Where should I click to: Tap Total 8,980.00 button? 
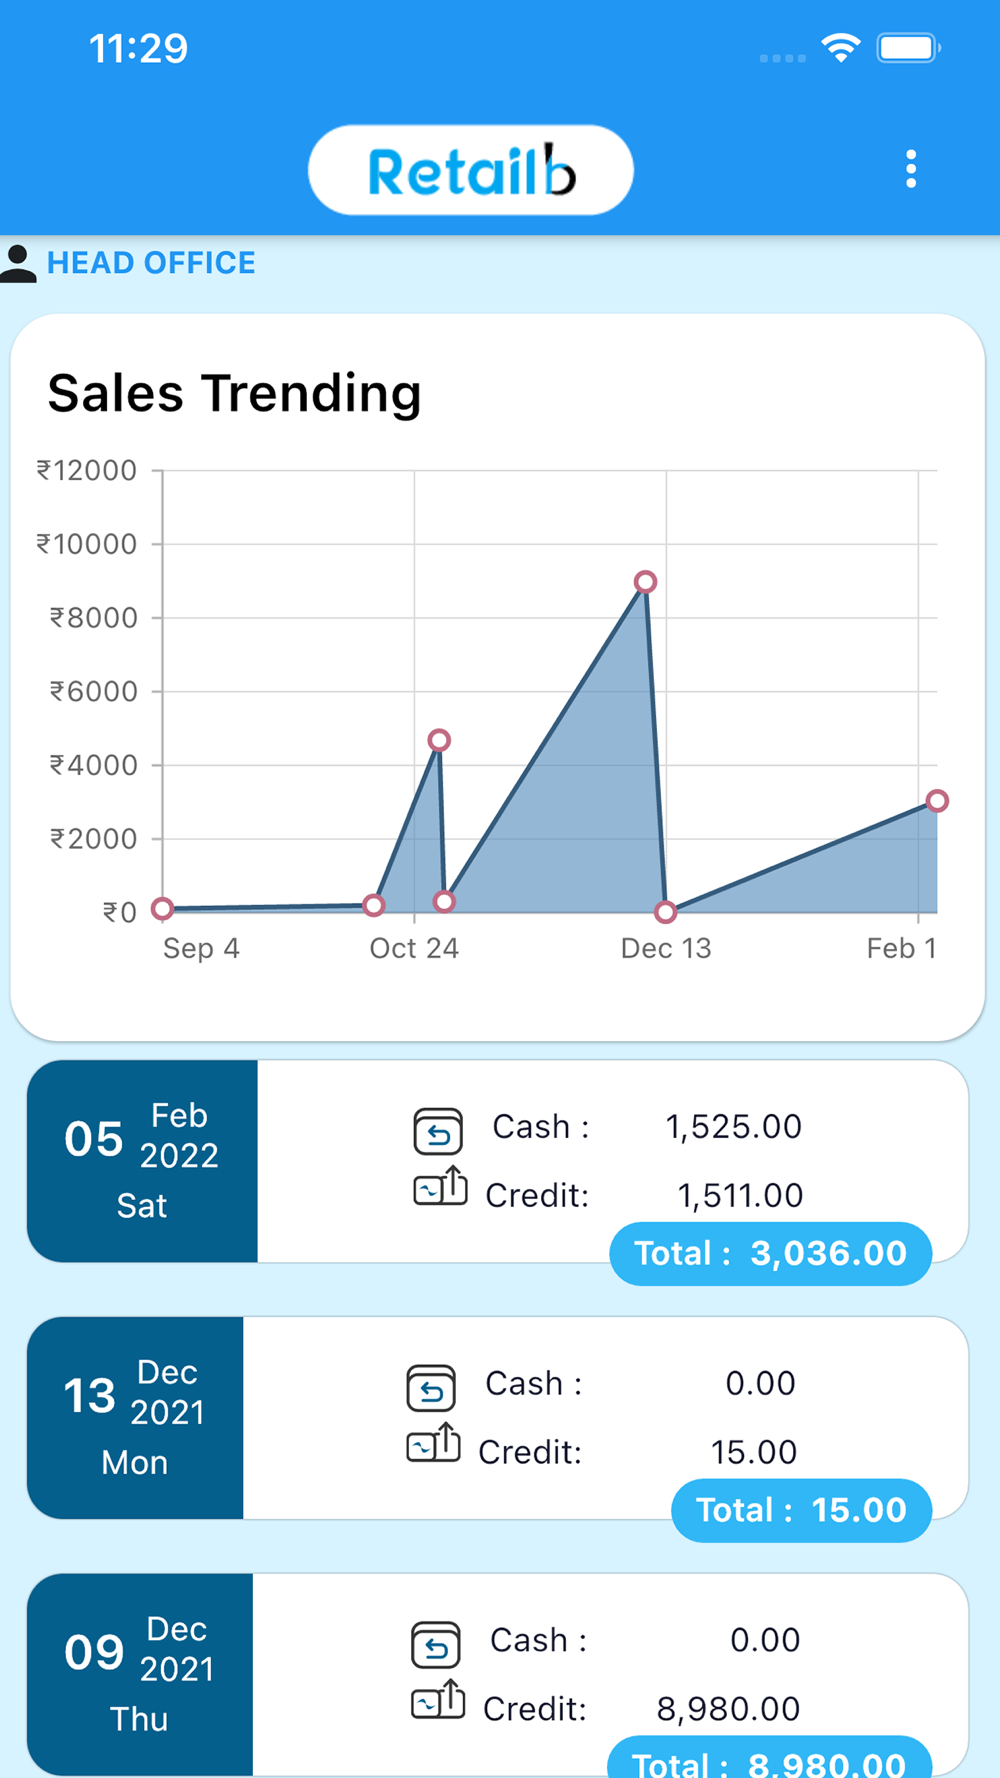770,1757
